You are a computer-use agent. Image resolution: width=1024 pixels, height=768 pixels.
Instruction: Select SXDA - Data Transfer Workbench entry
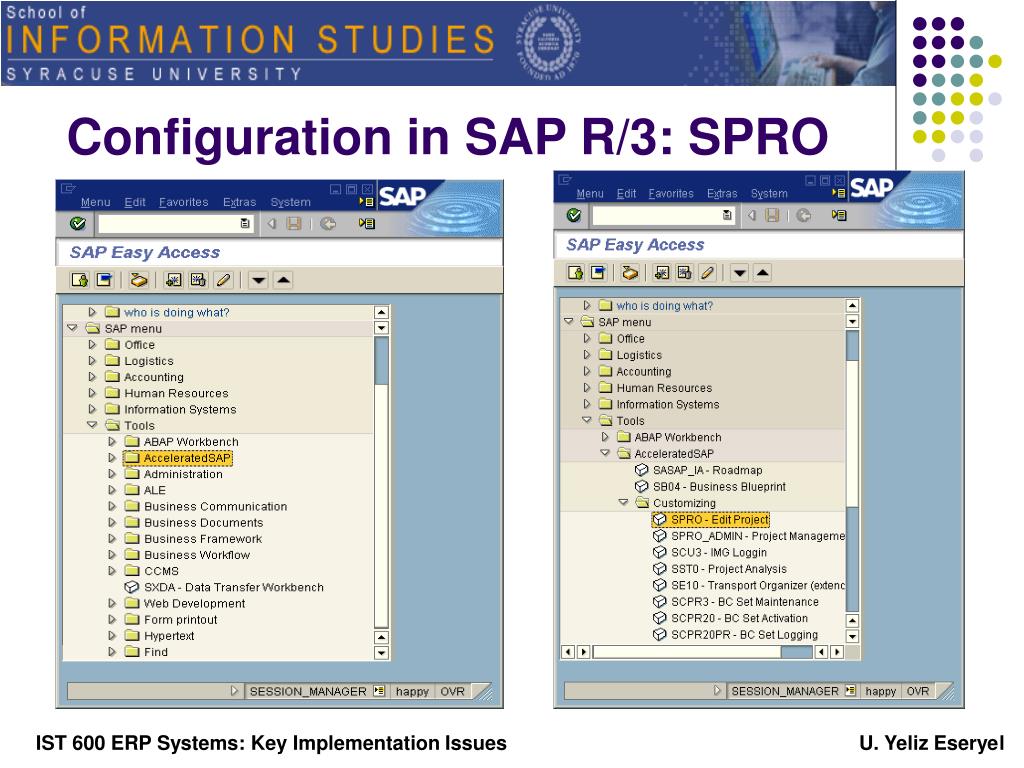224,587
